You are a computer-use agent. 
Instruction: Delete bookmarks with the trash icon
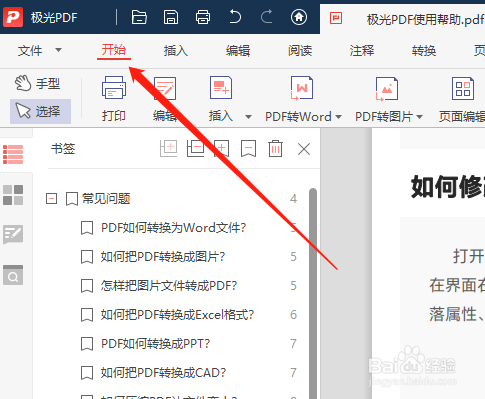[275, 148]
